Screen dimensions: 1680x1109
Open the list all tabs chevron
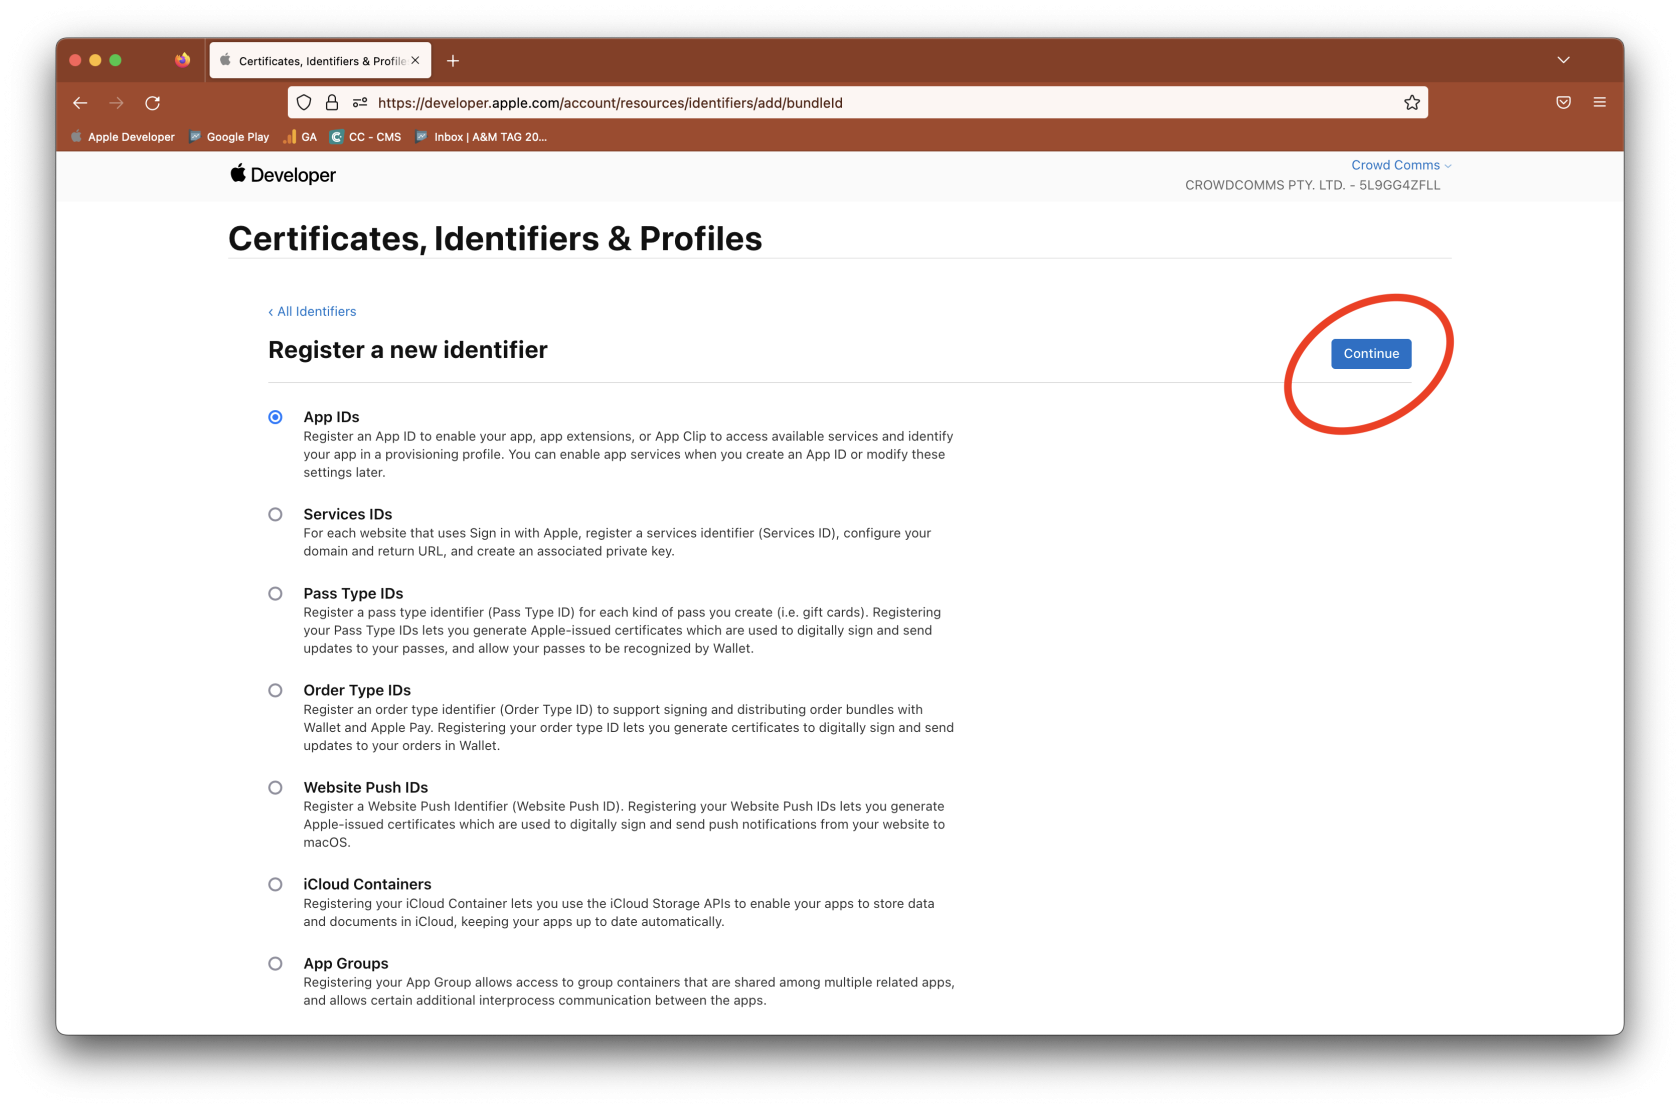coord(1563,61)
